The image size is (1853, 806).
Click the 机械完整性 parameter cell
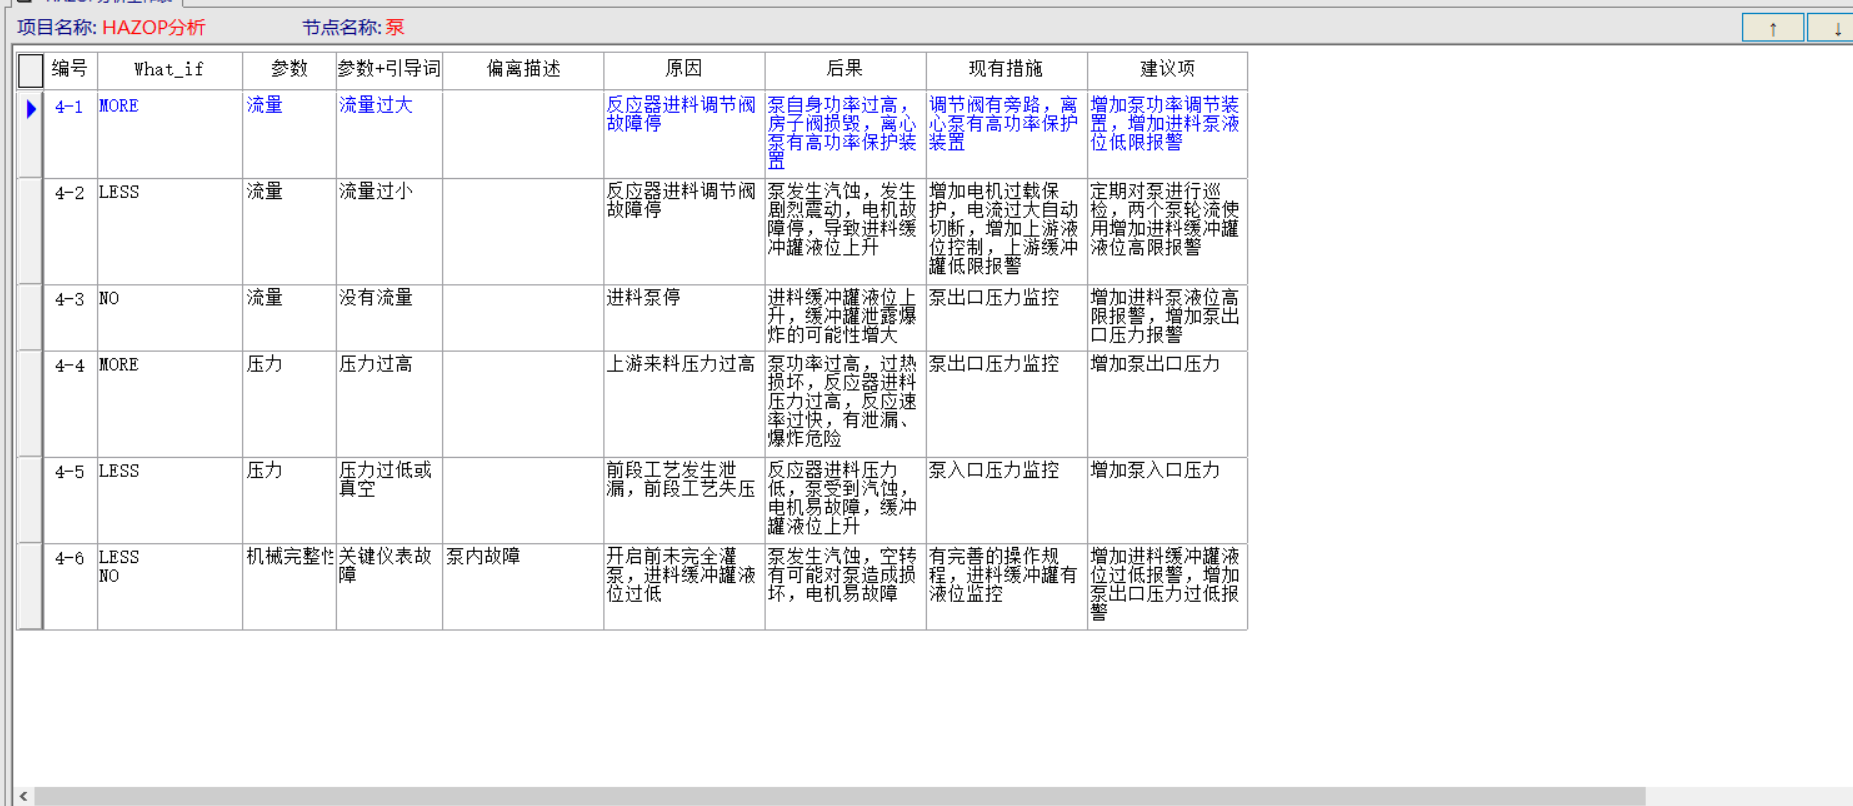point(289,586)
